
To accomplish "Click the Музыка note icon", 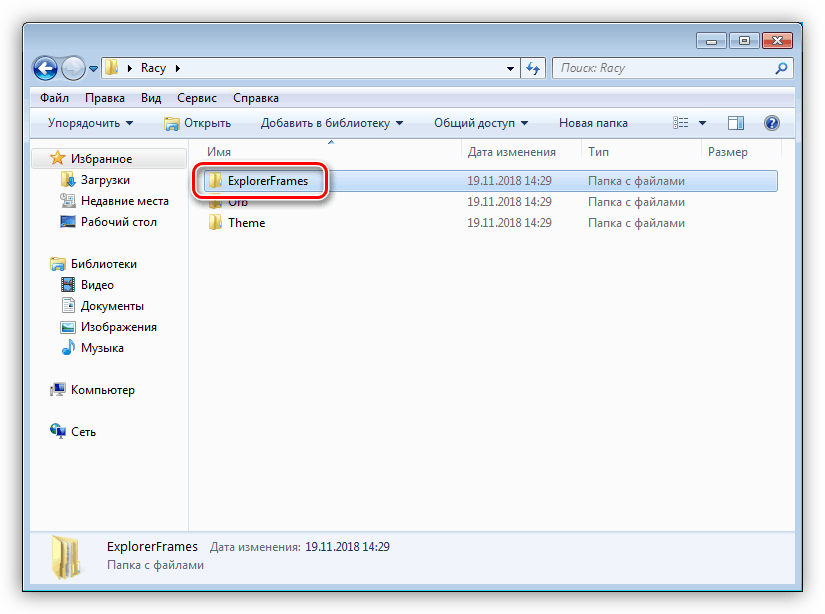I will pyautogui.click(x=68, y=347).
